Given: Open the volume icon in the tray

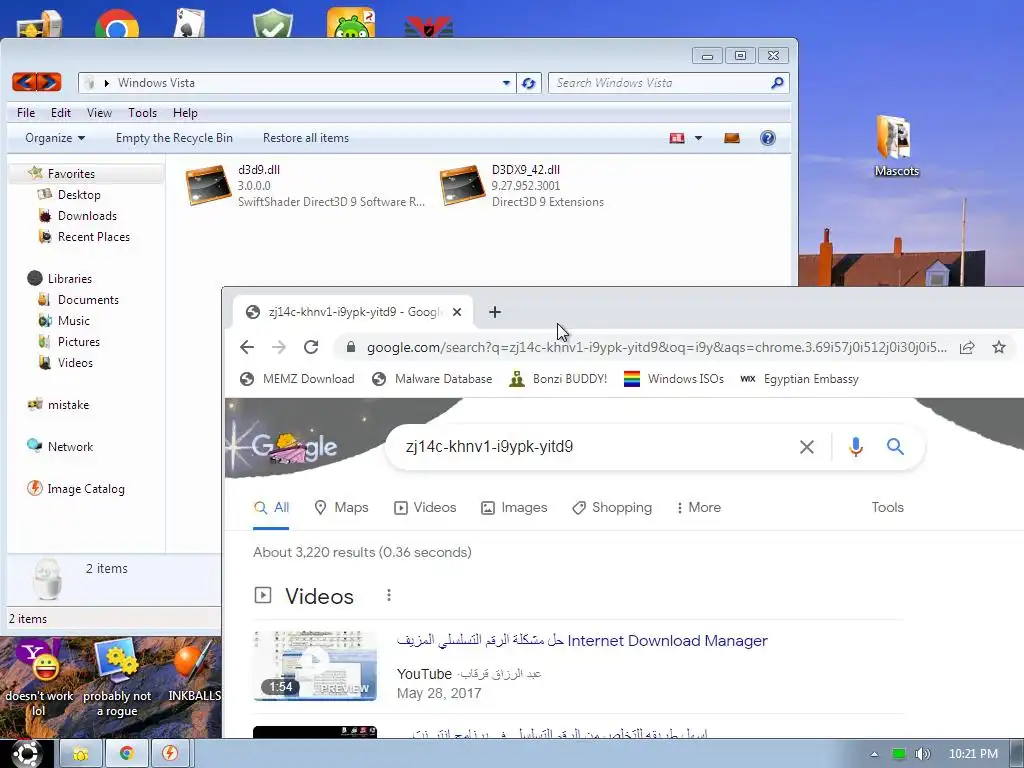Looking at the screenshot, I should click(922, 754).
